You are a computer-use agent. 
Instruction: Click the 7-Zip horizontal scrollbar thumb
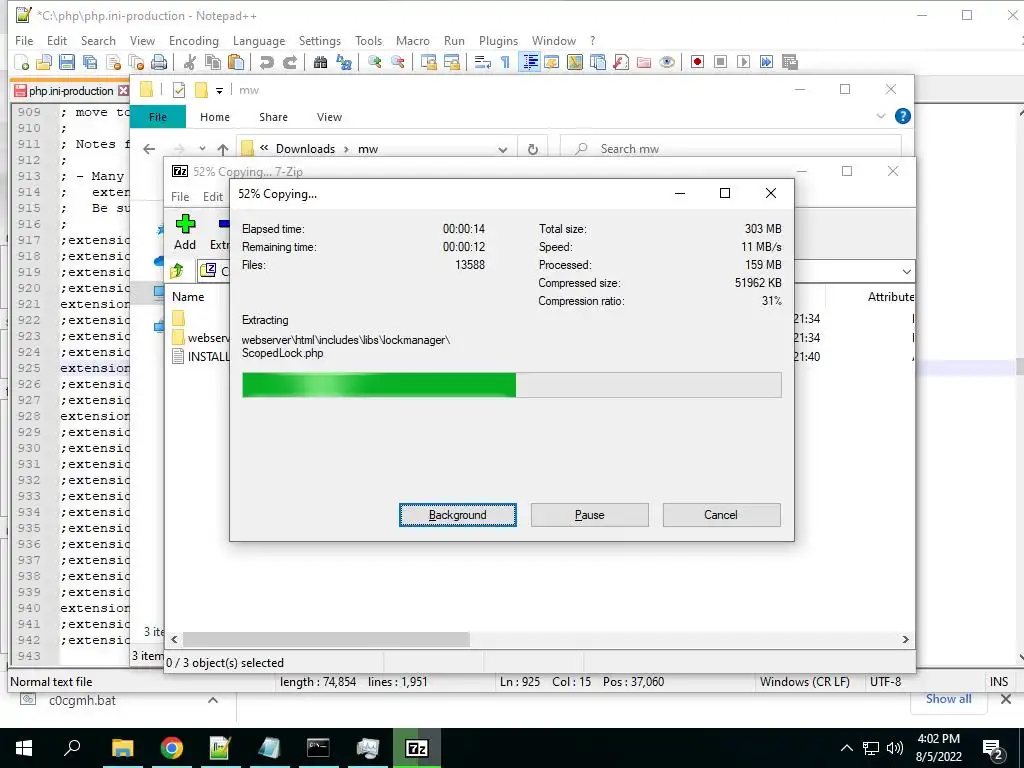[326, 639]
